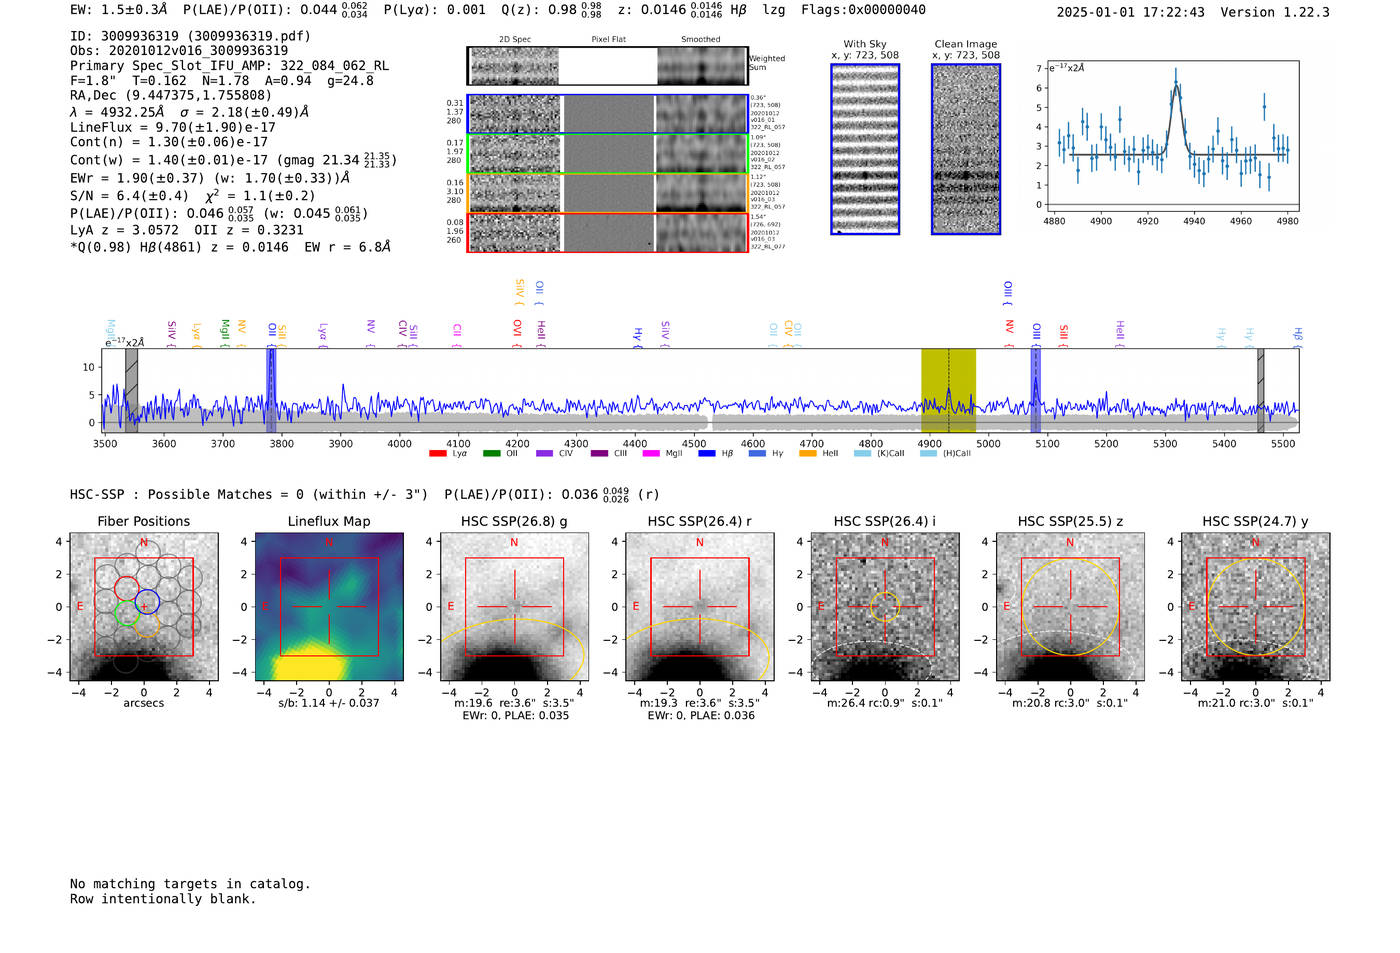Click the gray hatched band near 3550Å

[x=131, y=390]
